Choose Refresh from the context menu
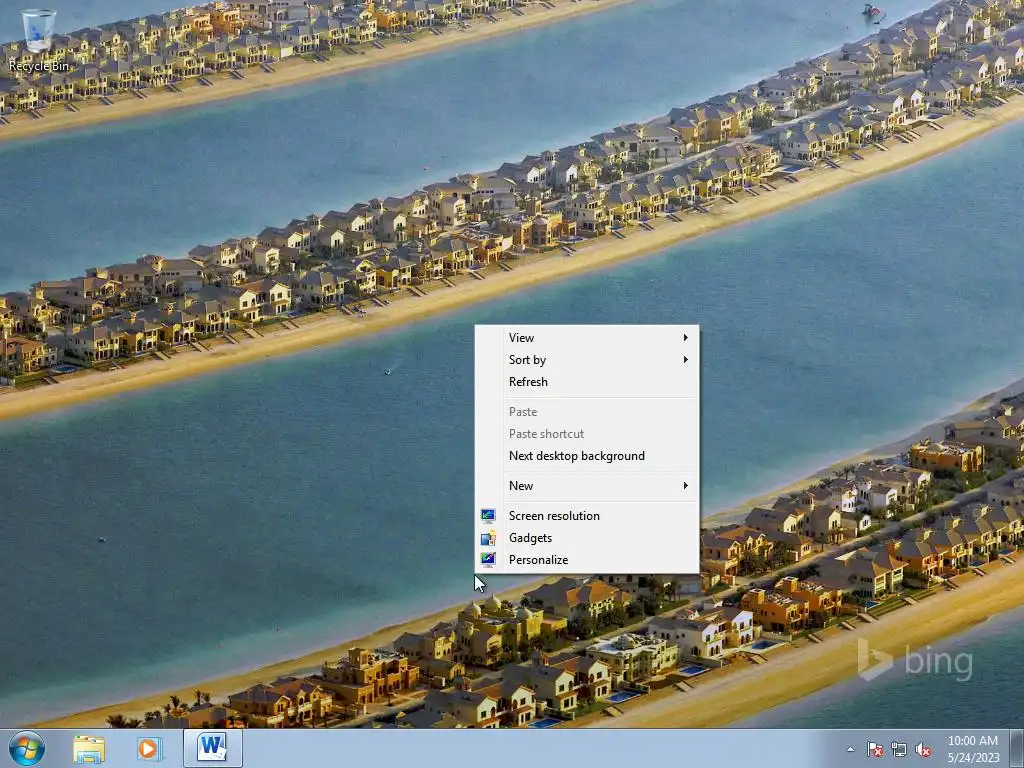The image size is (1024, 768). 586,382
